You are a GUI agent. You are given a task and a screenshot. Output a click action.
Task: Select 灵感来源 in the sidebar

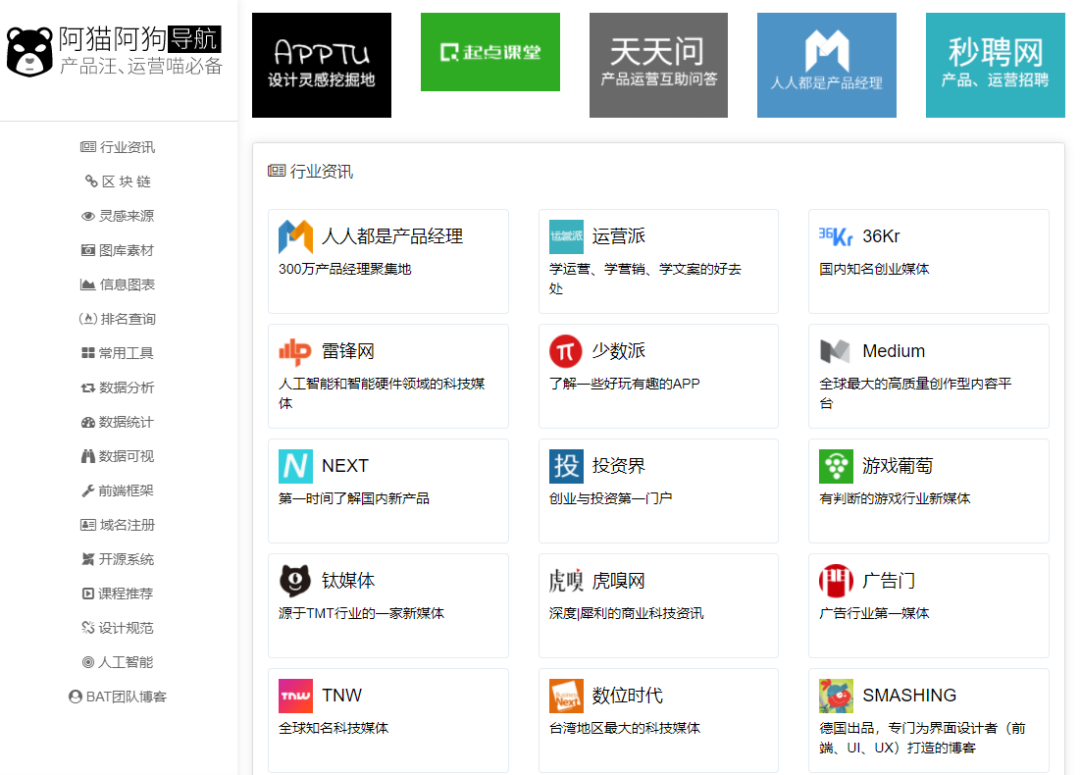[118, 216]
